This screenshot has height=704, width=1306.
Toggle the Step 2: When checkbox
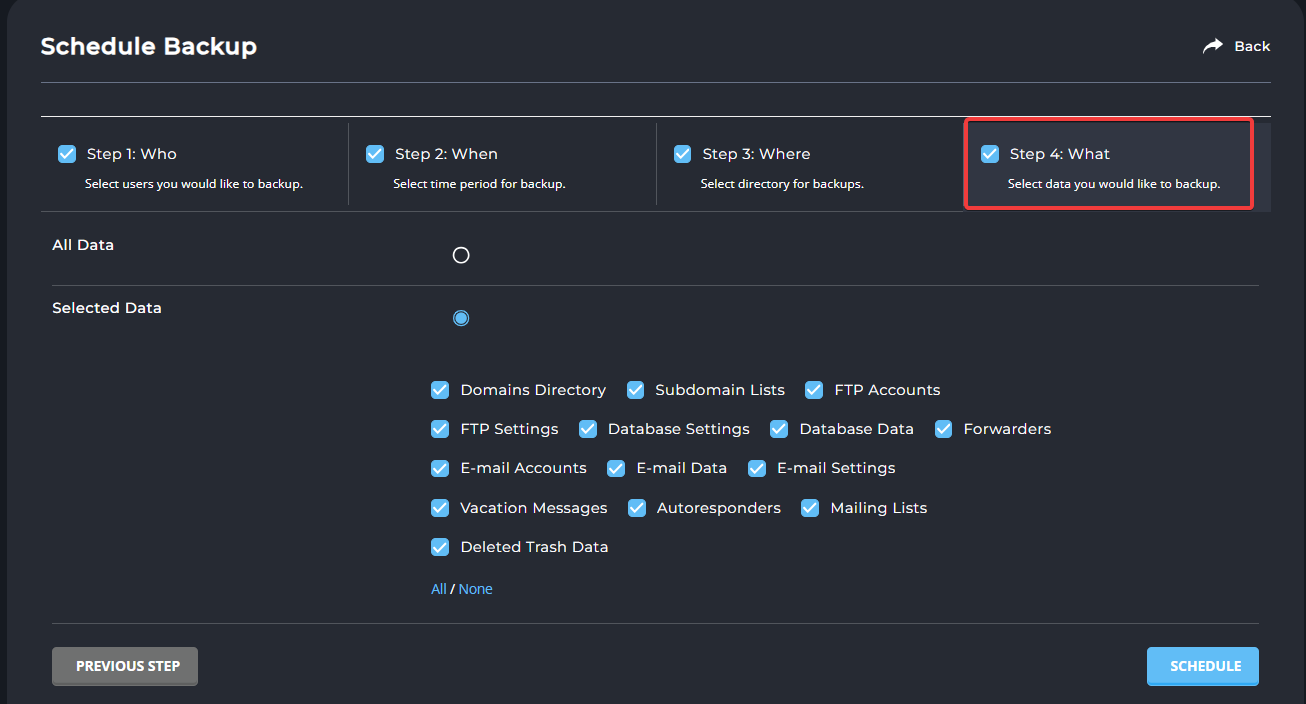coord(375,154)
